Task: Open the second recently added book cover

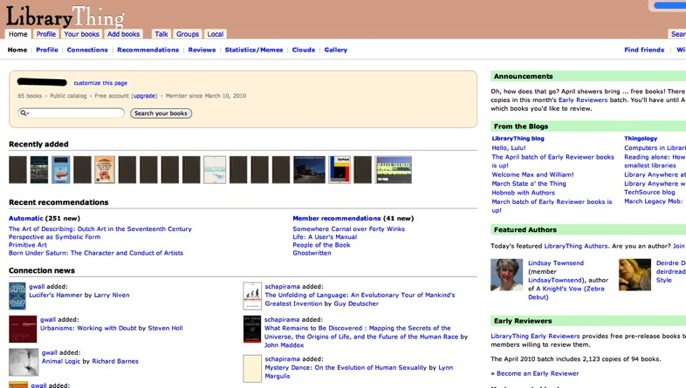Action: click(39, 170)
